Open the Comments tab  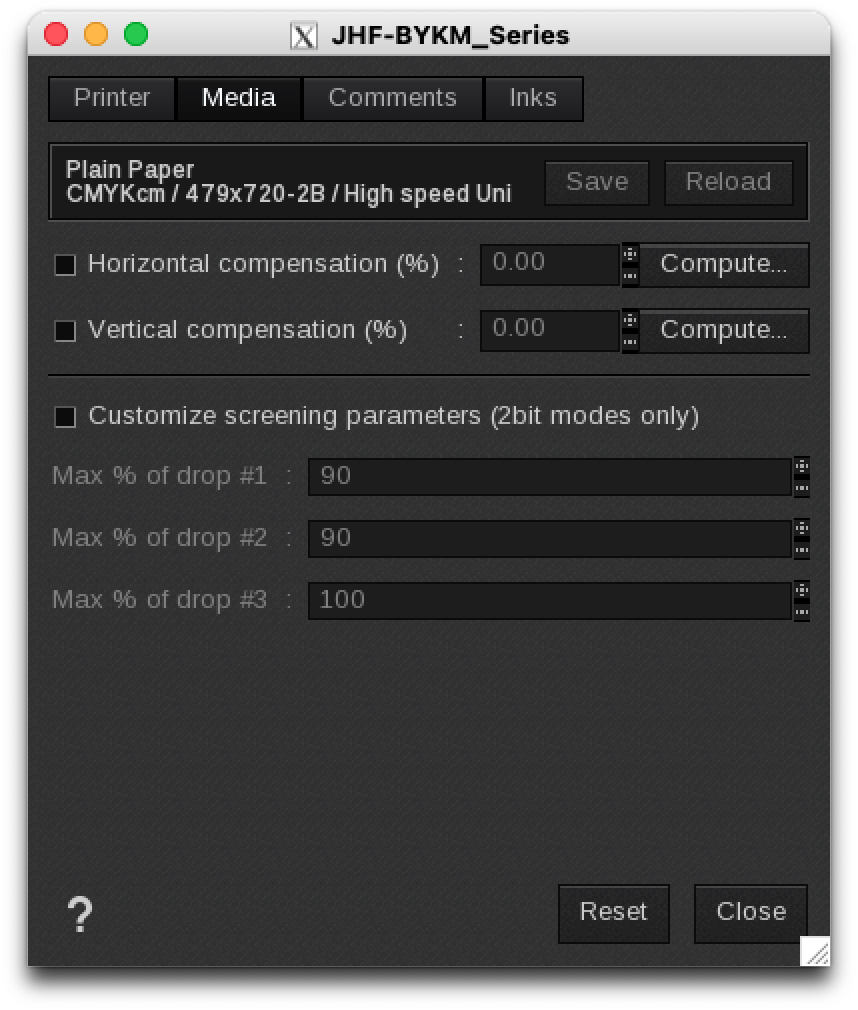click(392, 98)
